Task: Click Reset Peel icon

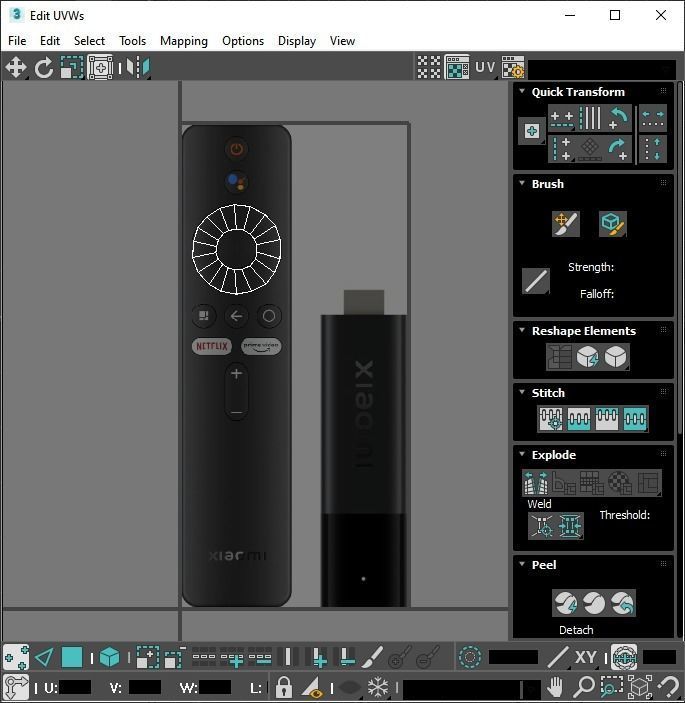Action: tap(622, 603)
